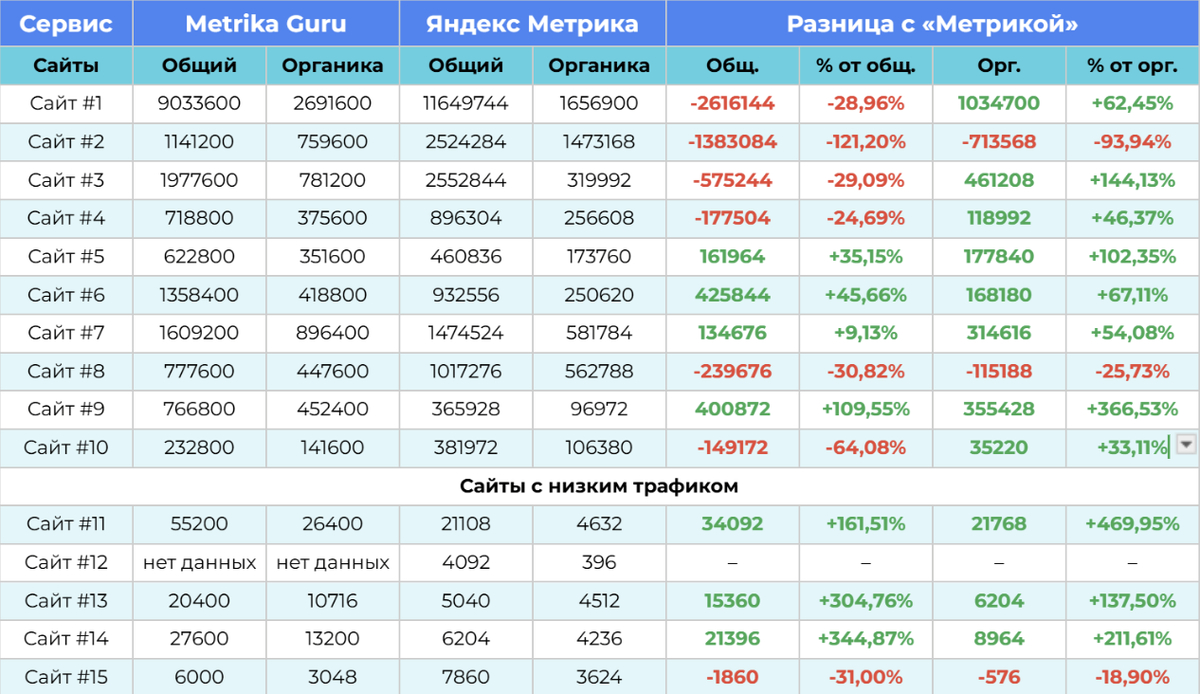
Task: Open the dropdown arrow beside +33,11% cell
Action: 1185,445
